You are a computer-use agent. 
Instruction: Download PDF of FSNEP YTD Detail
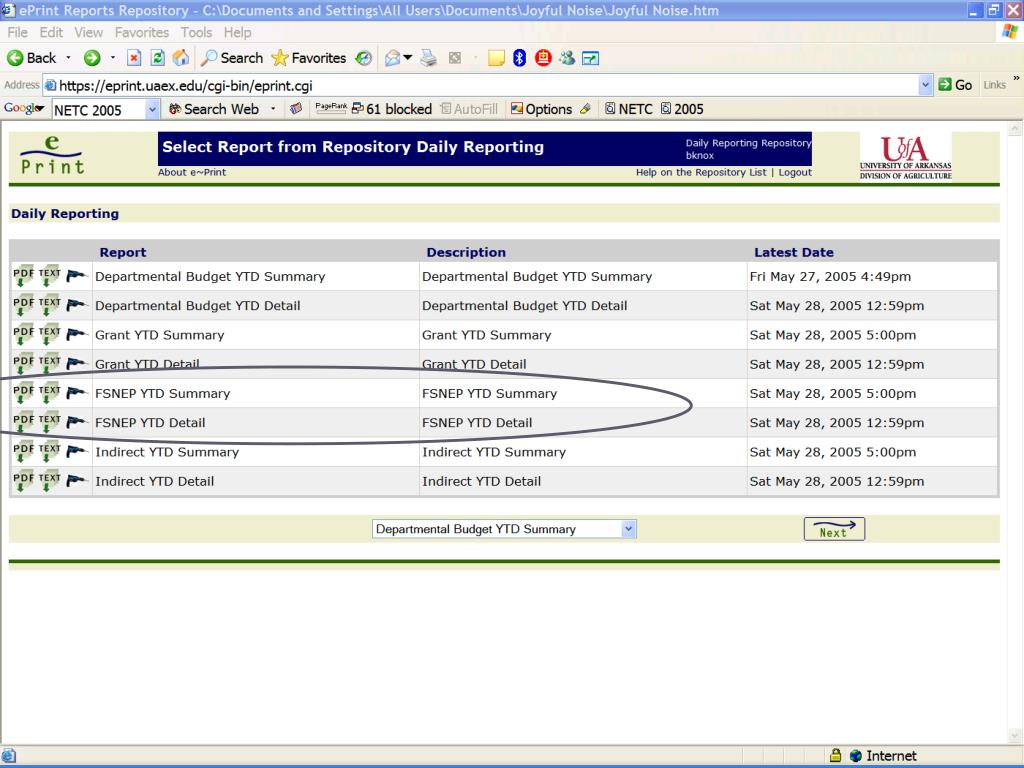click(x=24, y=423)
